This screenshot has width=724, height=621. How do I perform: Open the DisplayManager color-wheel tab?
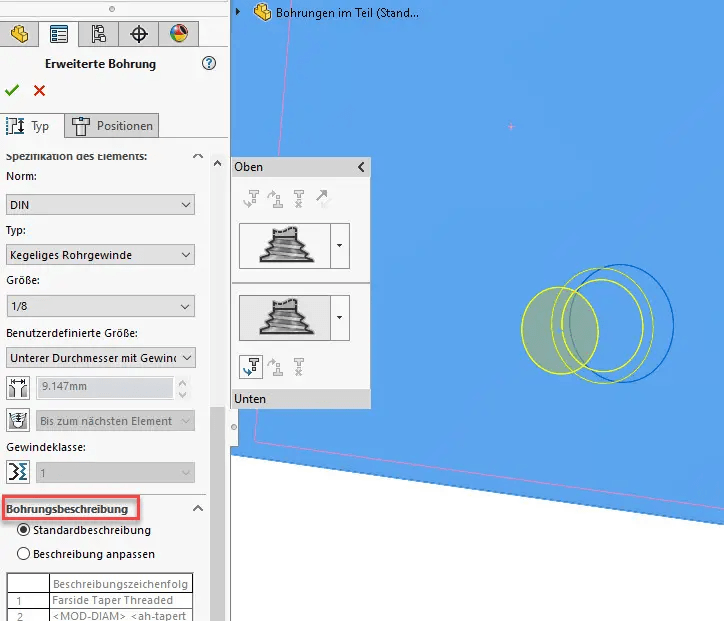179,33
